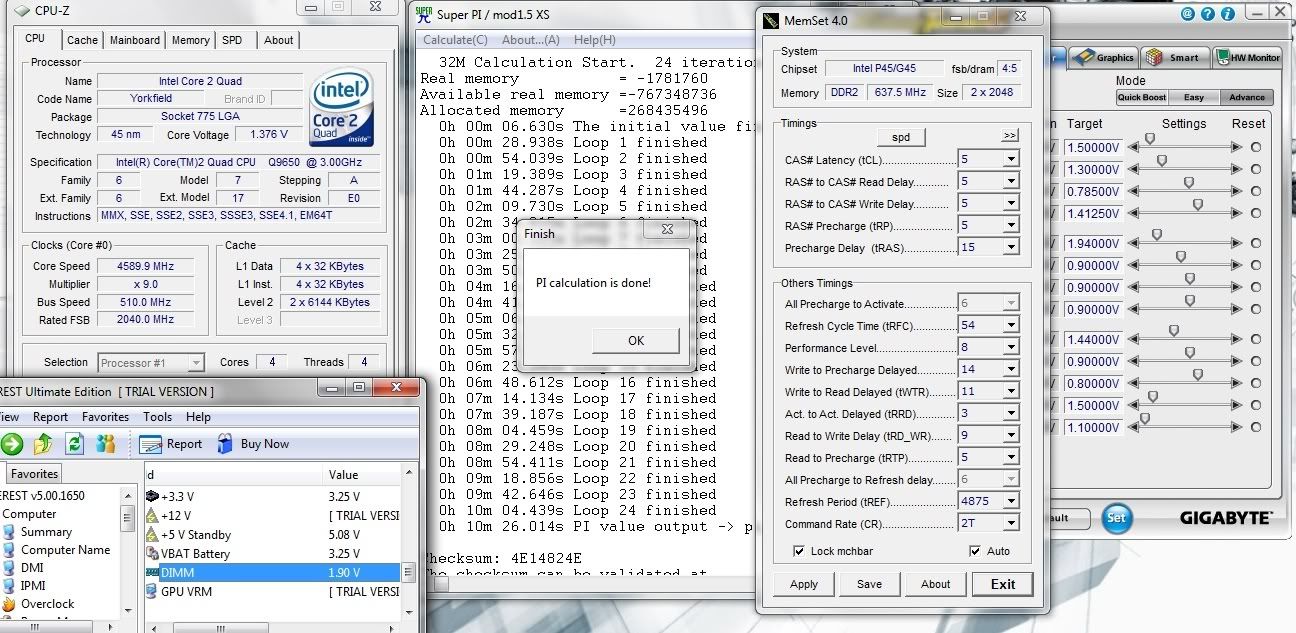Click the >> expand button in MemSet
Viewport: 1296px width, 633px height.
tap(1009, 136)
